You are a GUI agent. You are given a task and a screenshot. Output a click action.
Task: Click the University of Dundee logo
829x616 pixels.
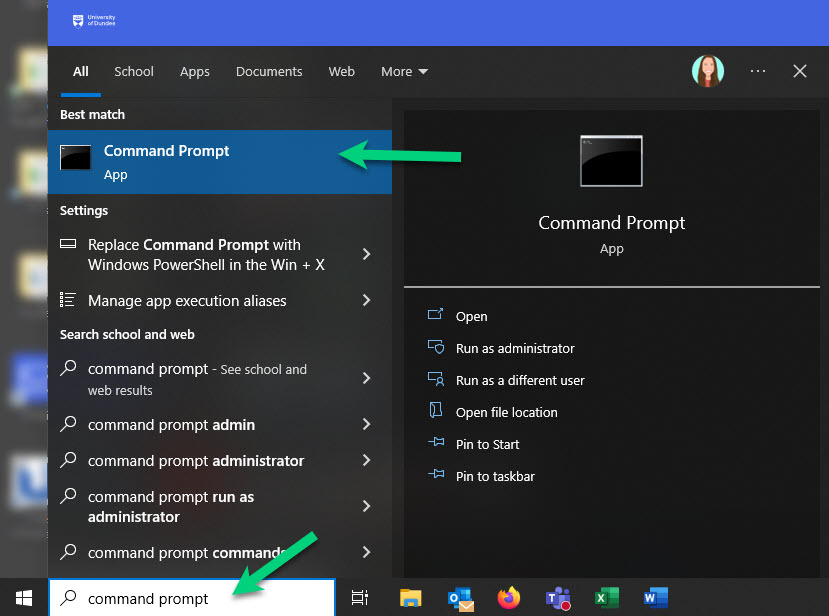click(x=94, y=21)
